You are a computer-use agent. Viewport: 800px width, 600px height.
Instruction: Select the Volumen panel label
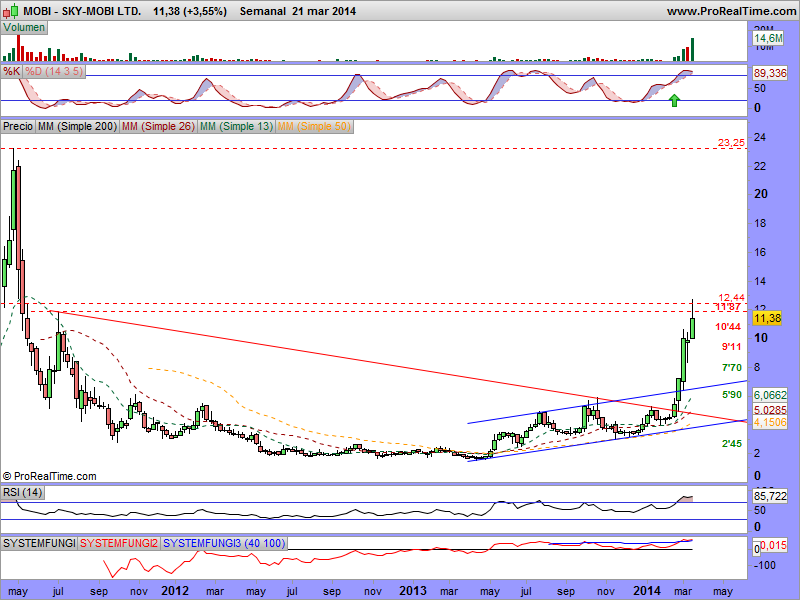(24, 28)
